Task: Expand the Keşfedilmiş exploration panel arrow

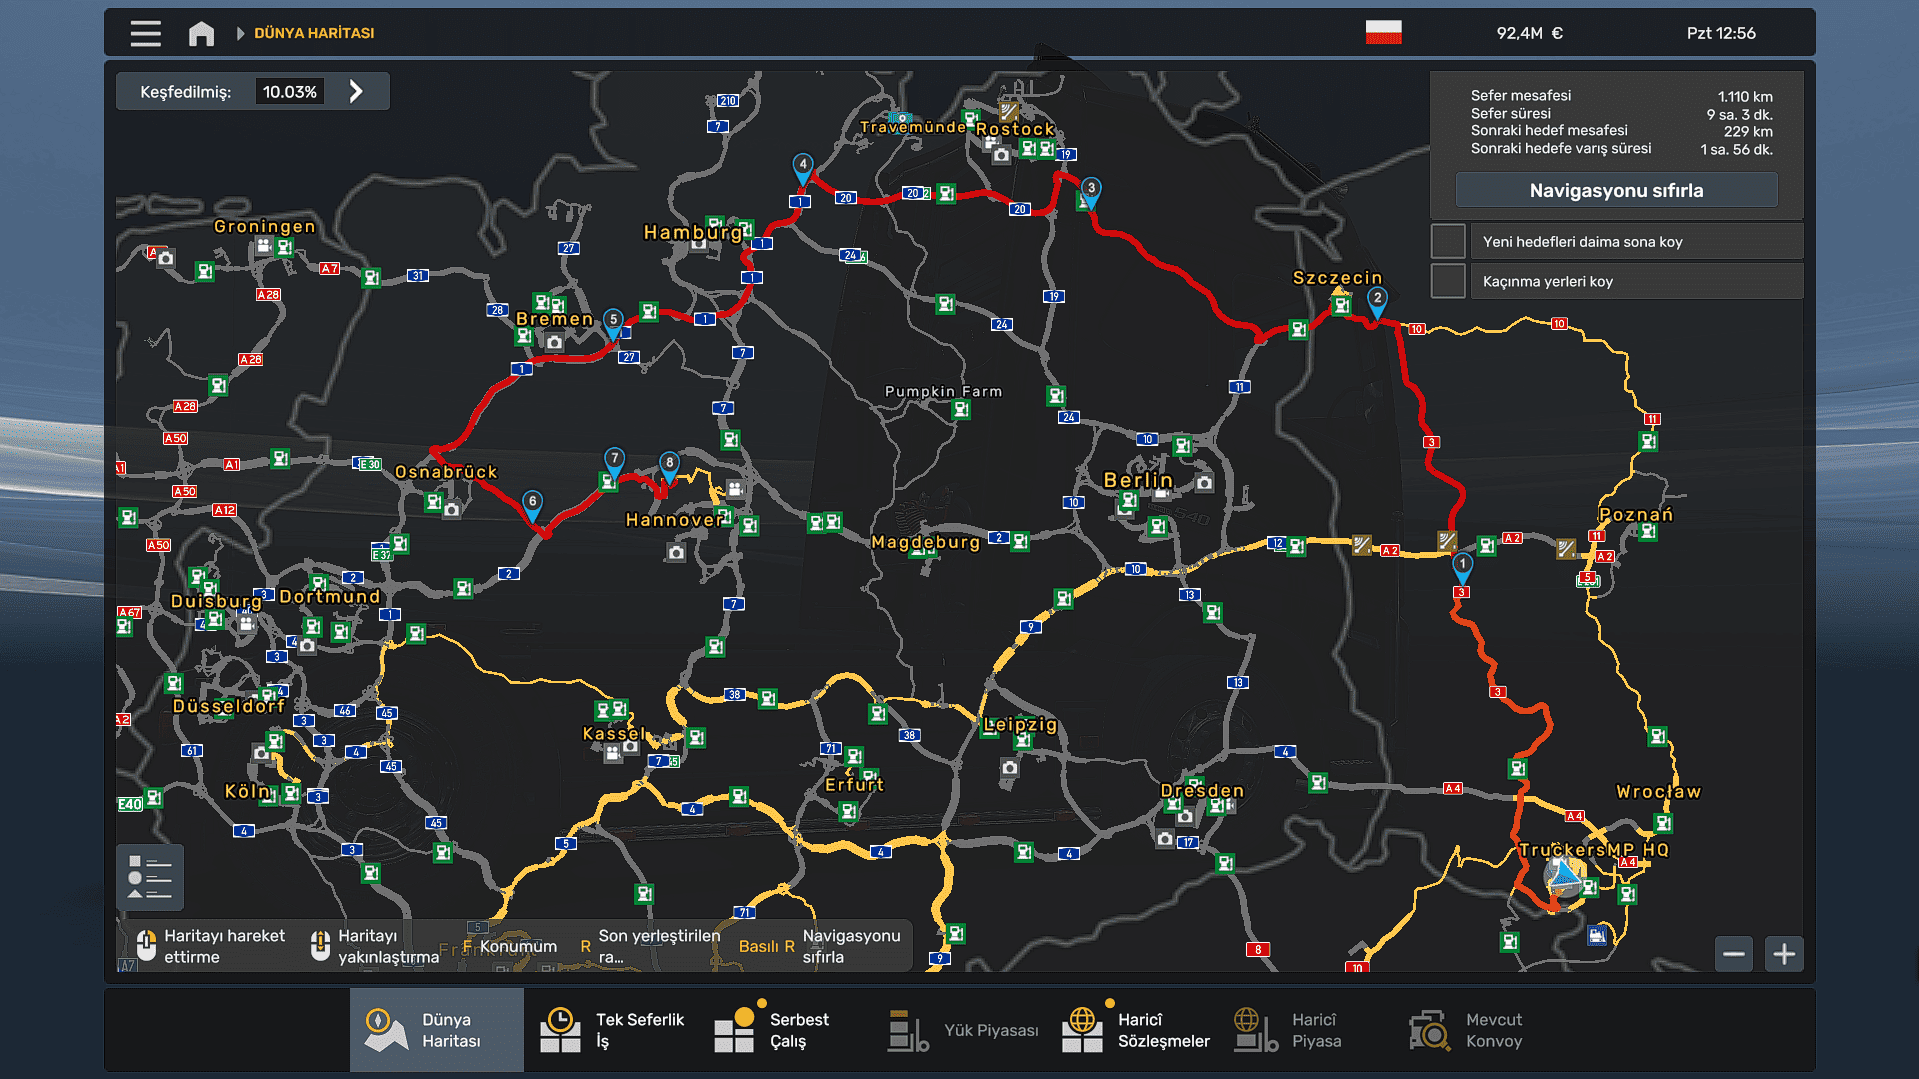Action: coord(356,92)
